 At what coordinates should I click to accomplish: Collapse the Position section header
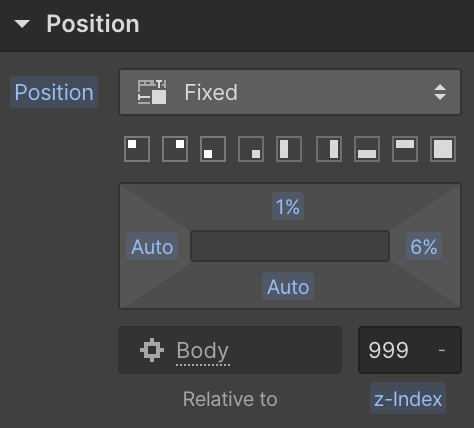point(22,24)
